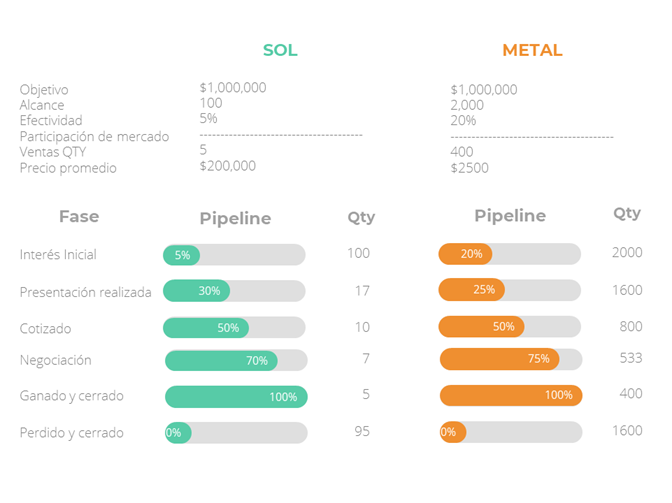This screenshot has height=503, width=672.
Task: Click SOL Cotizado 50% pipeline bar
Action: click(234, 328)
